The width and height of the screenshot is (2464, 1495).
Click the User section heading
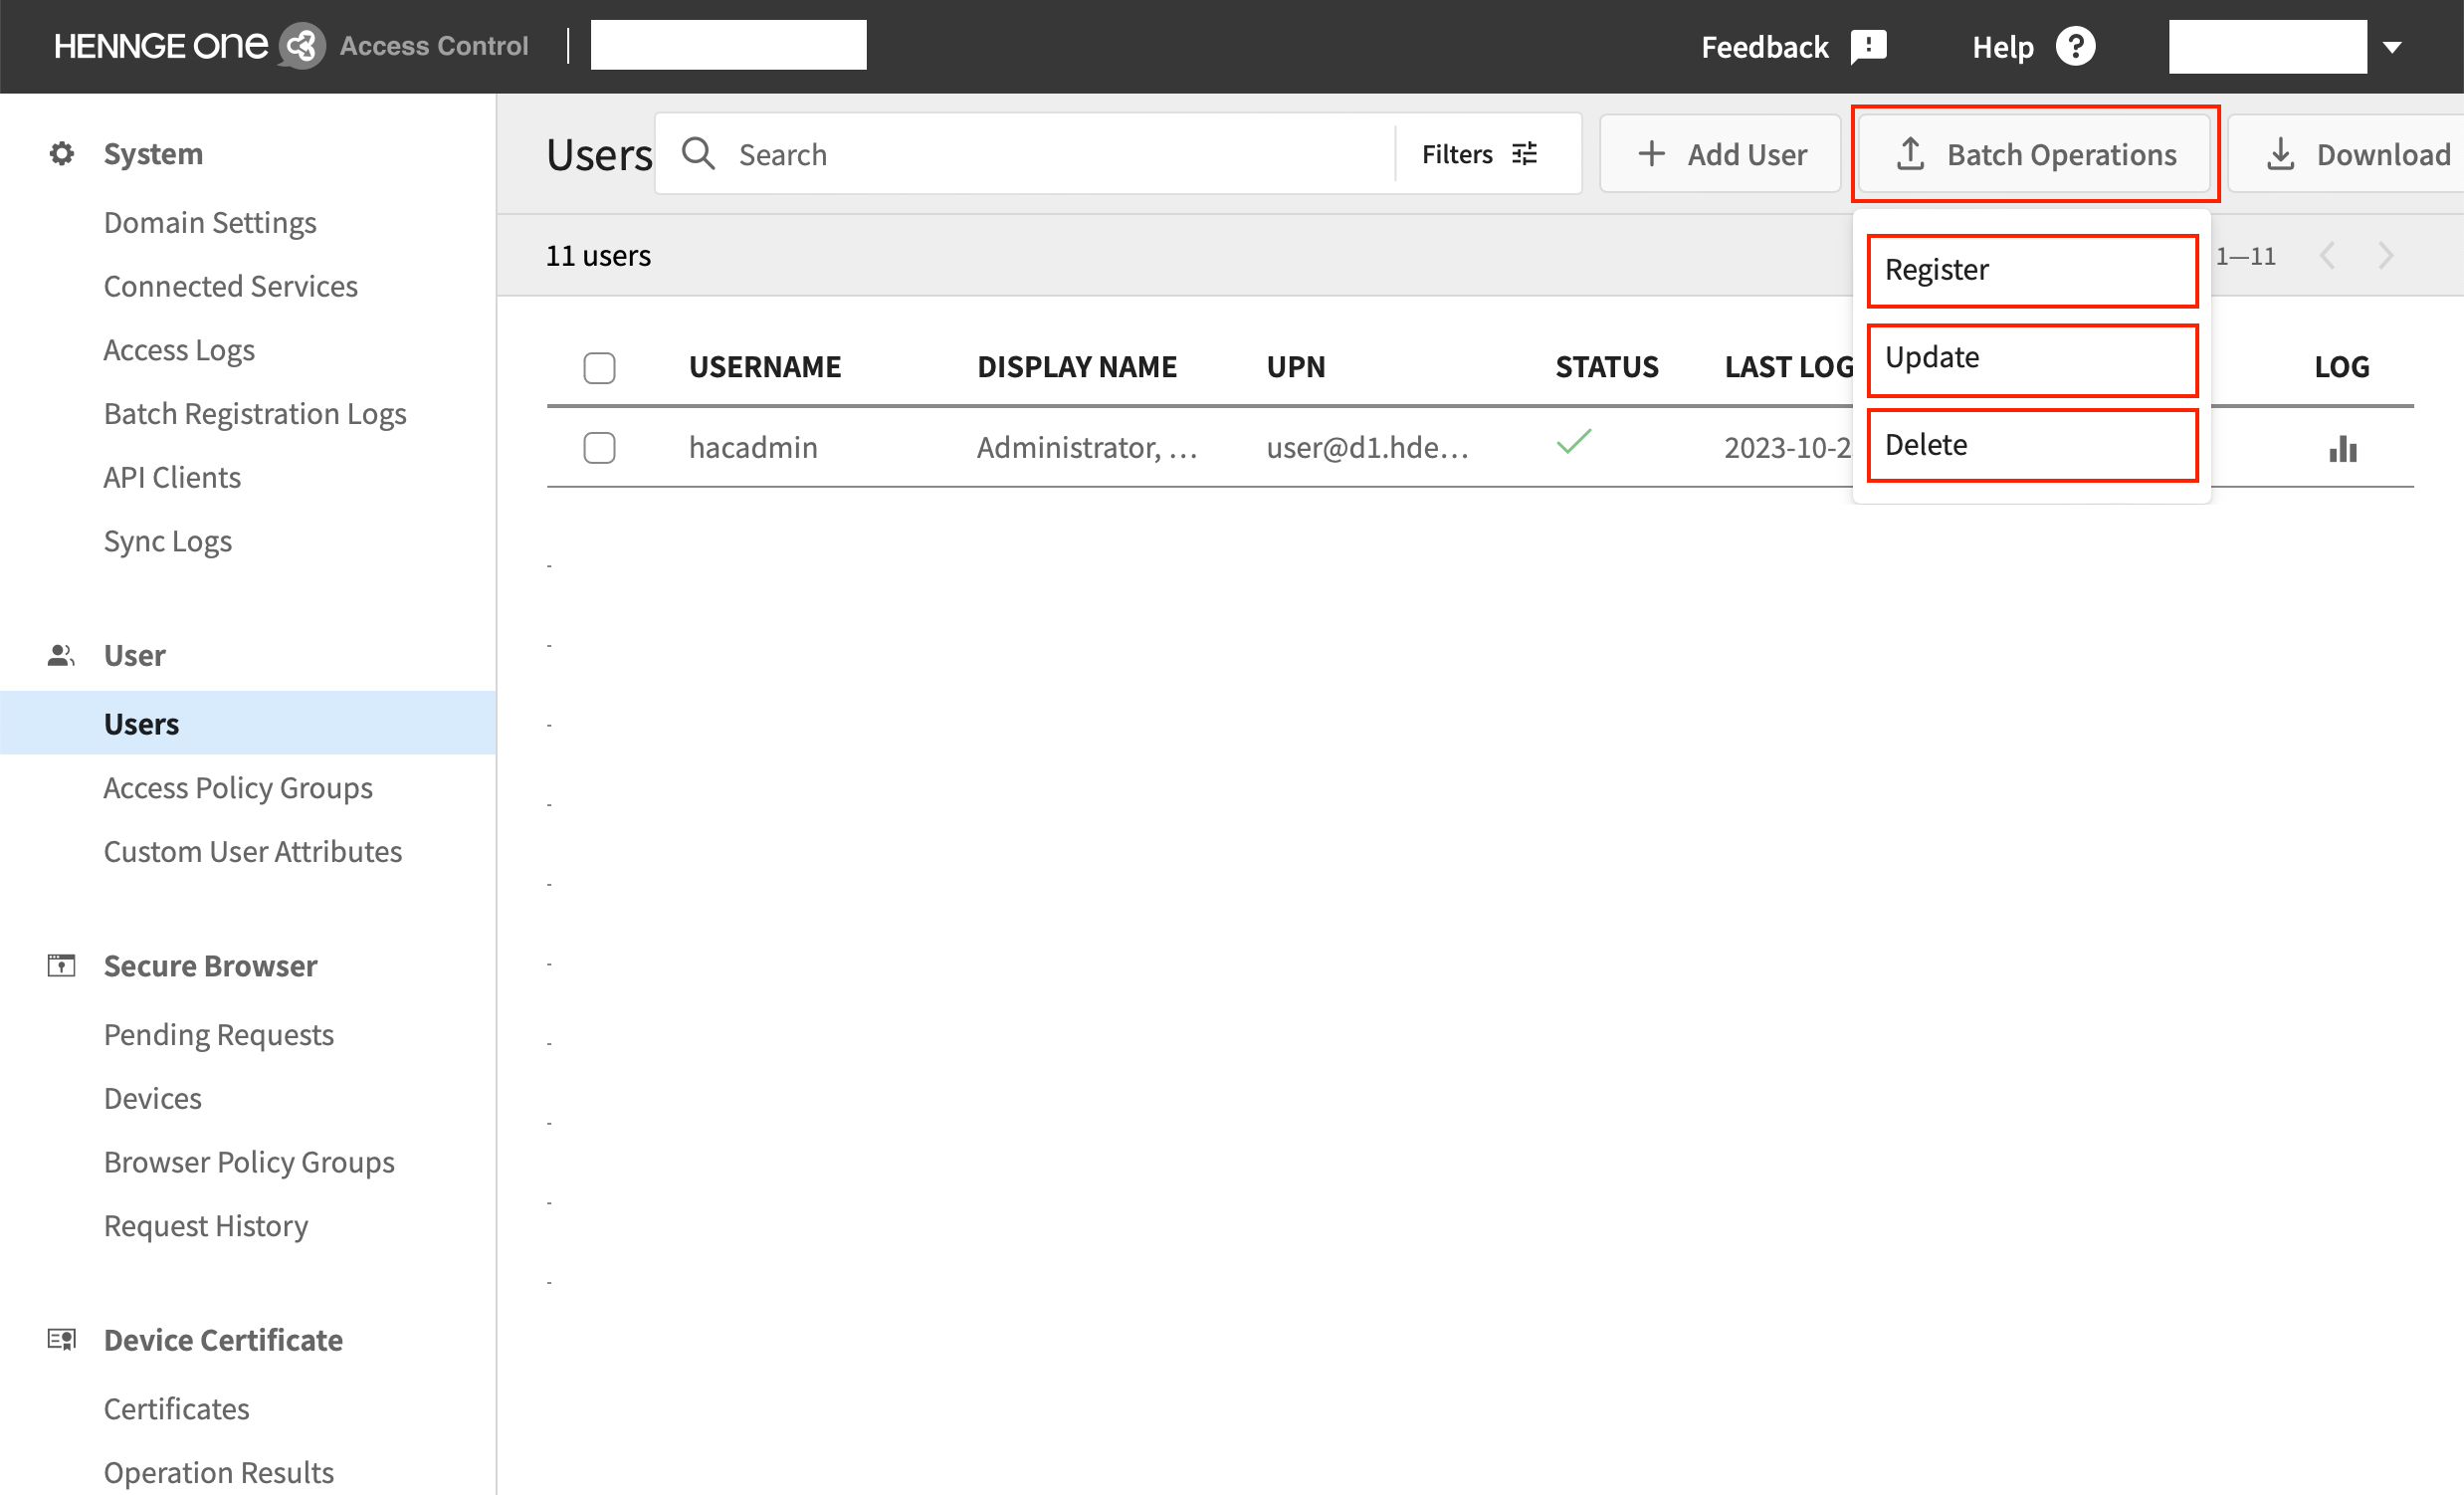click(x=135, y=655)
